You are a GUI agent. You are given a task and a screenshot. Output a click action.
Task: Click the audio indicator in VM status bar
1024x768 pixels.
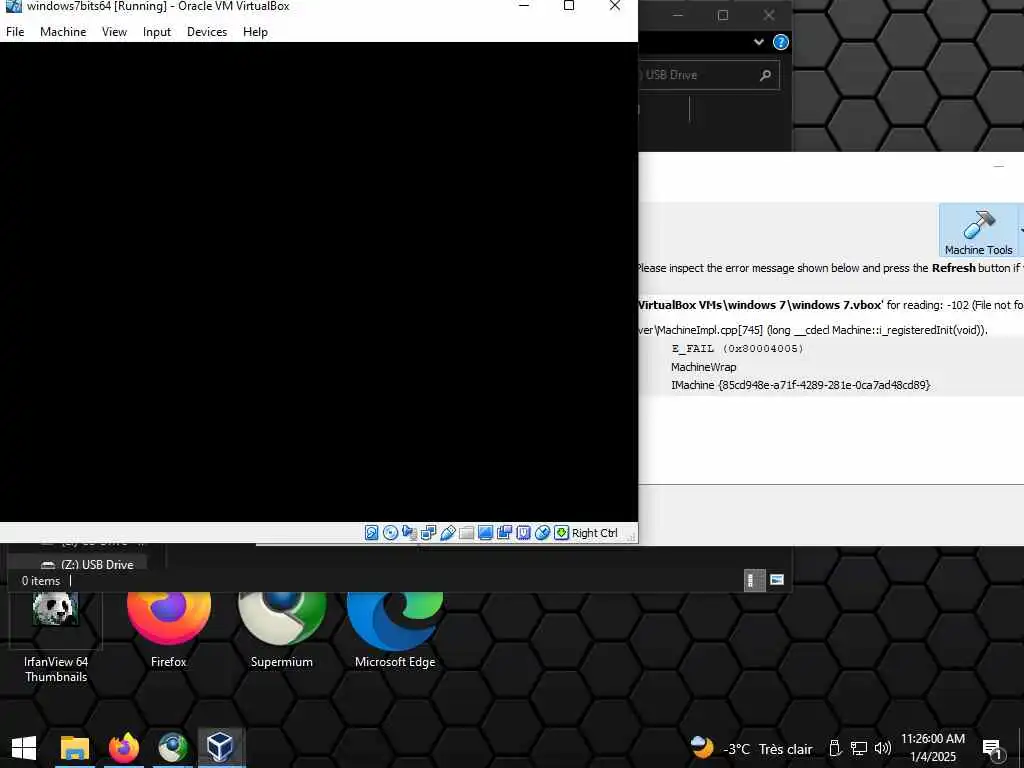pos(409,533)
